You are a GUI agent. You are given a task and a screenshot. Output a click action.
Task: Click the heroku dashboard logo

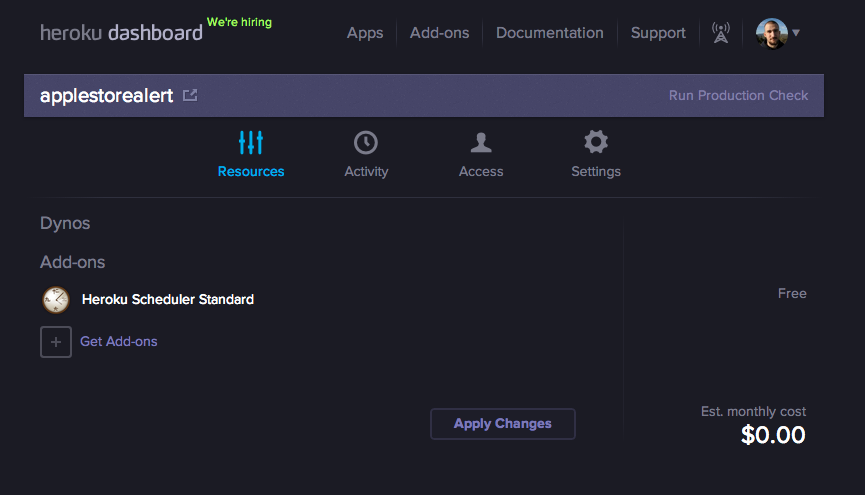pos(121,33)
